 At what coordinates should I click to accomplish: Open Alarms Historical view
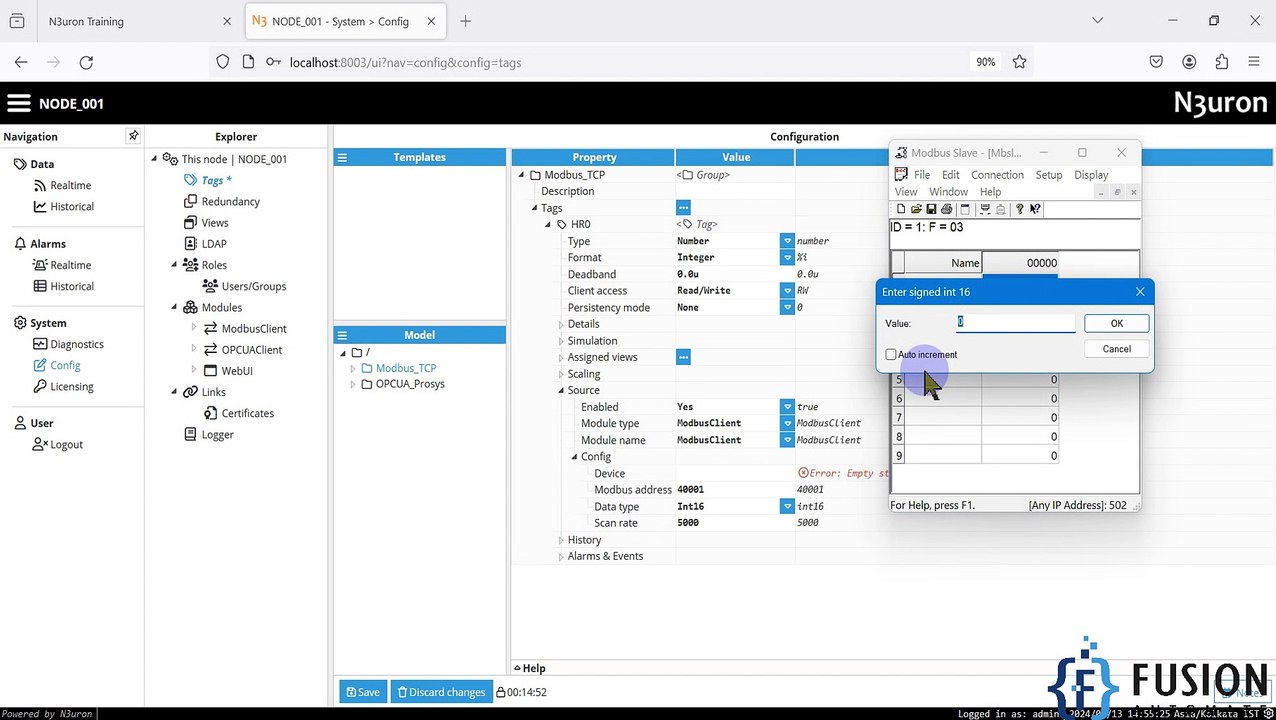tap(72, 286)
